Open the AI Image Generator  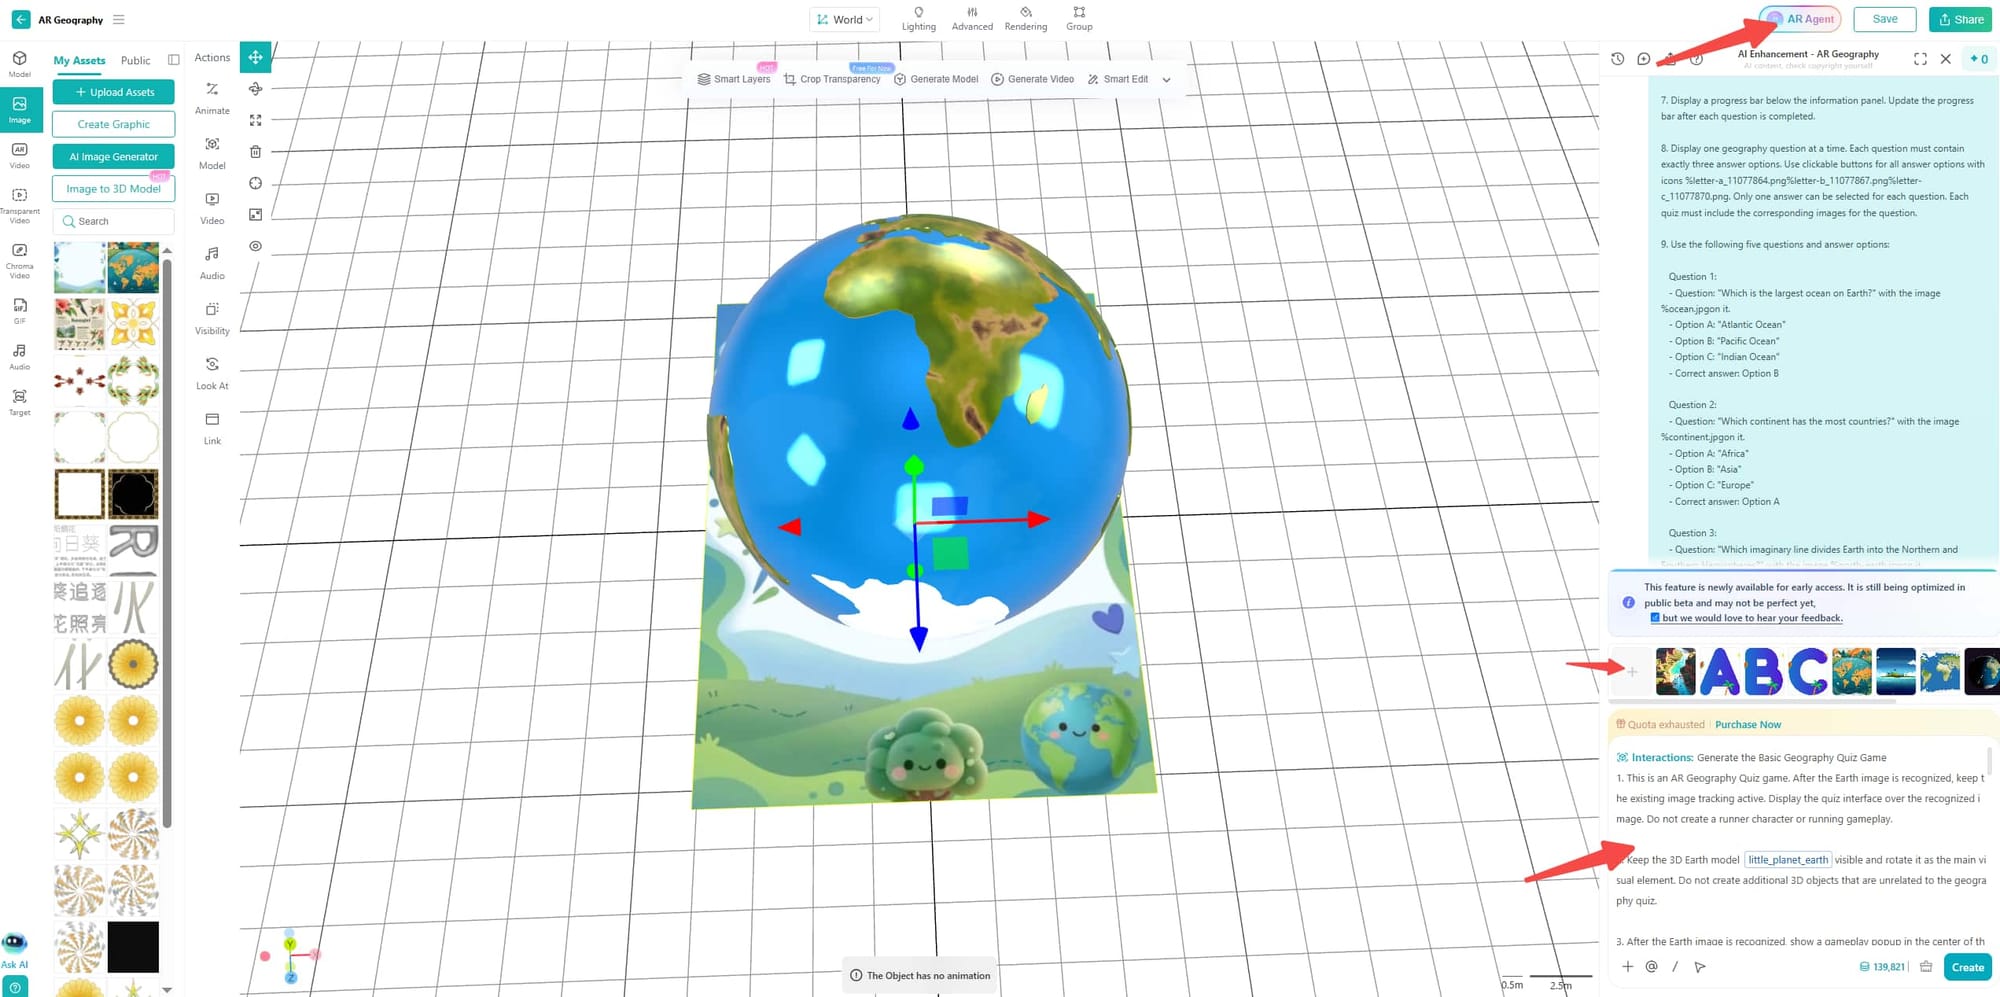tap(113, 156)
